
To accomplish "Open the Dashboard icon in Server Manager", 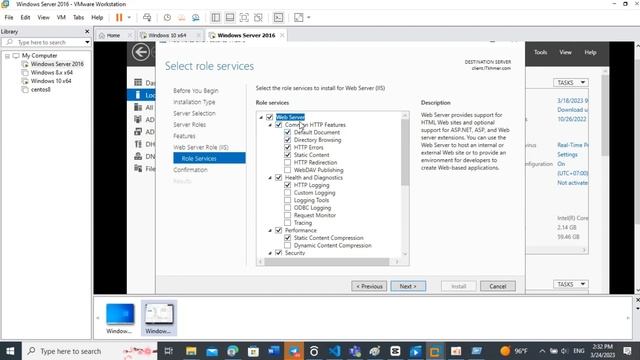I will 138,82.
